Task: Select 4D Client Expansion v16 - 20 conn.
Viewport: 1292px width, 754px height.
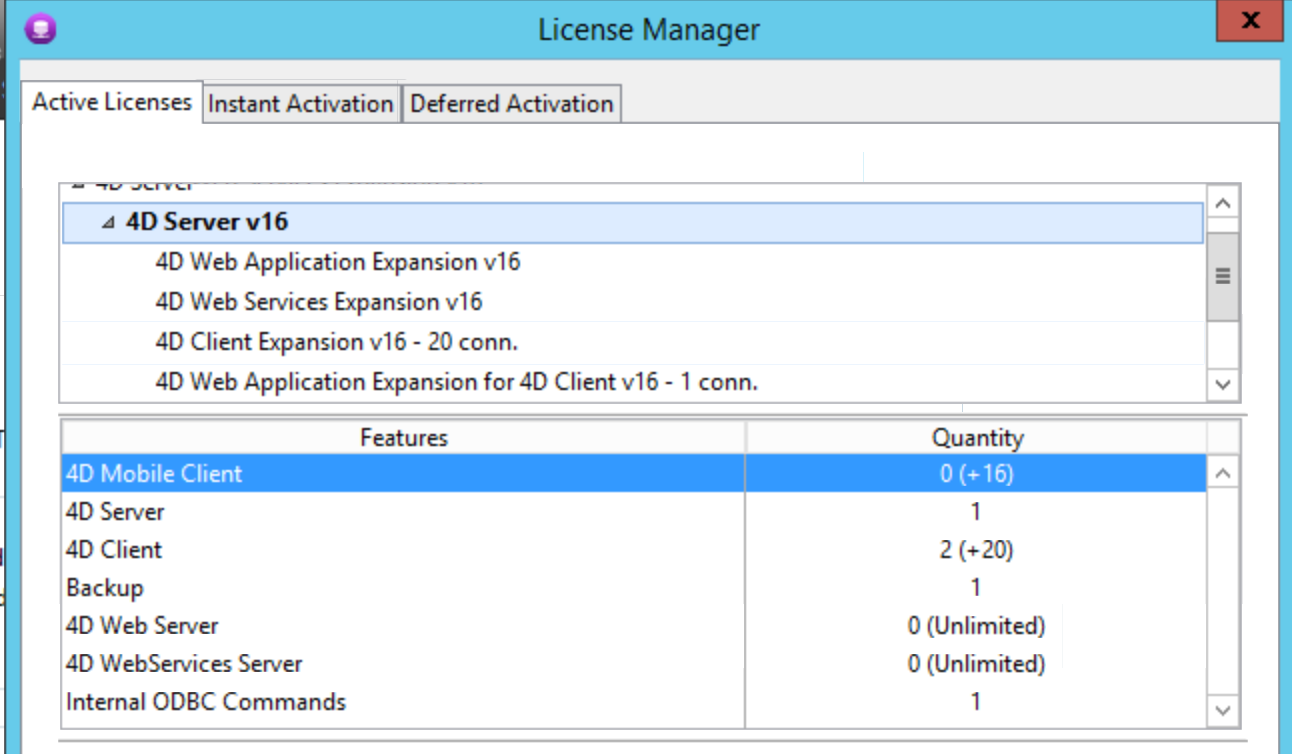Action: [336, 342]
